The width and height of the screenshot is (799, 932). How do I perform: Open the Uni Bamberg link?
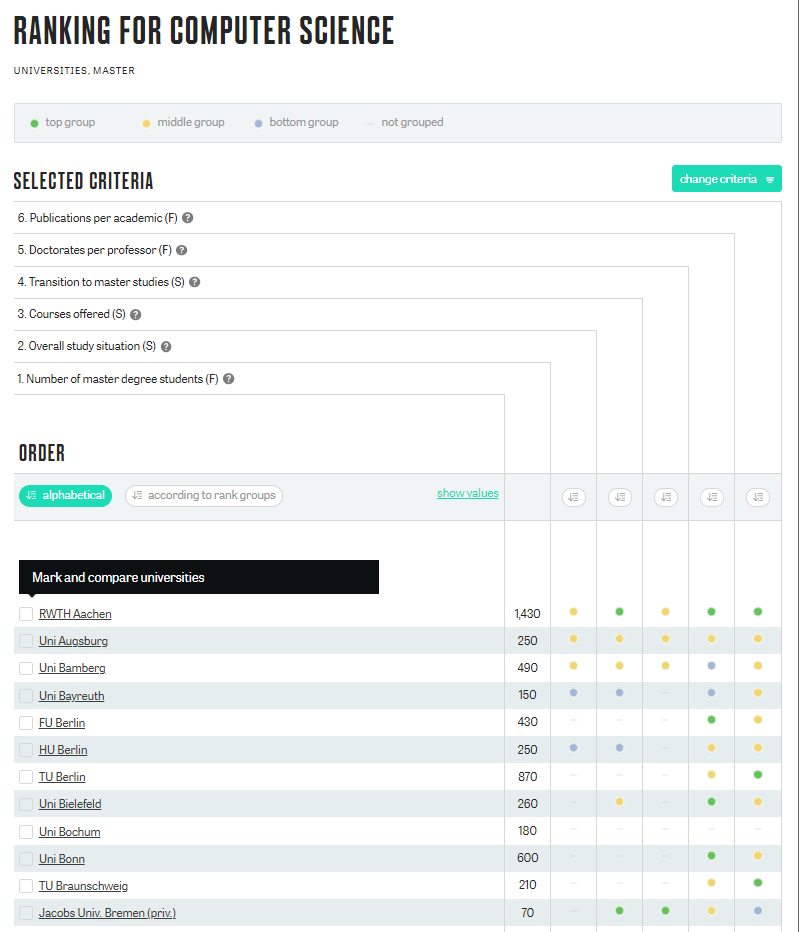pyautogui.click(x=72, y=668)
